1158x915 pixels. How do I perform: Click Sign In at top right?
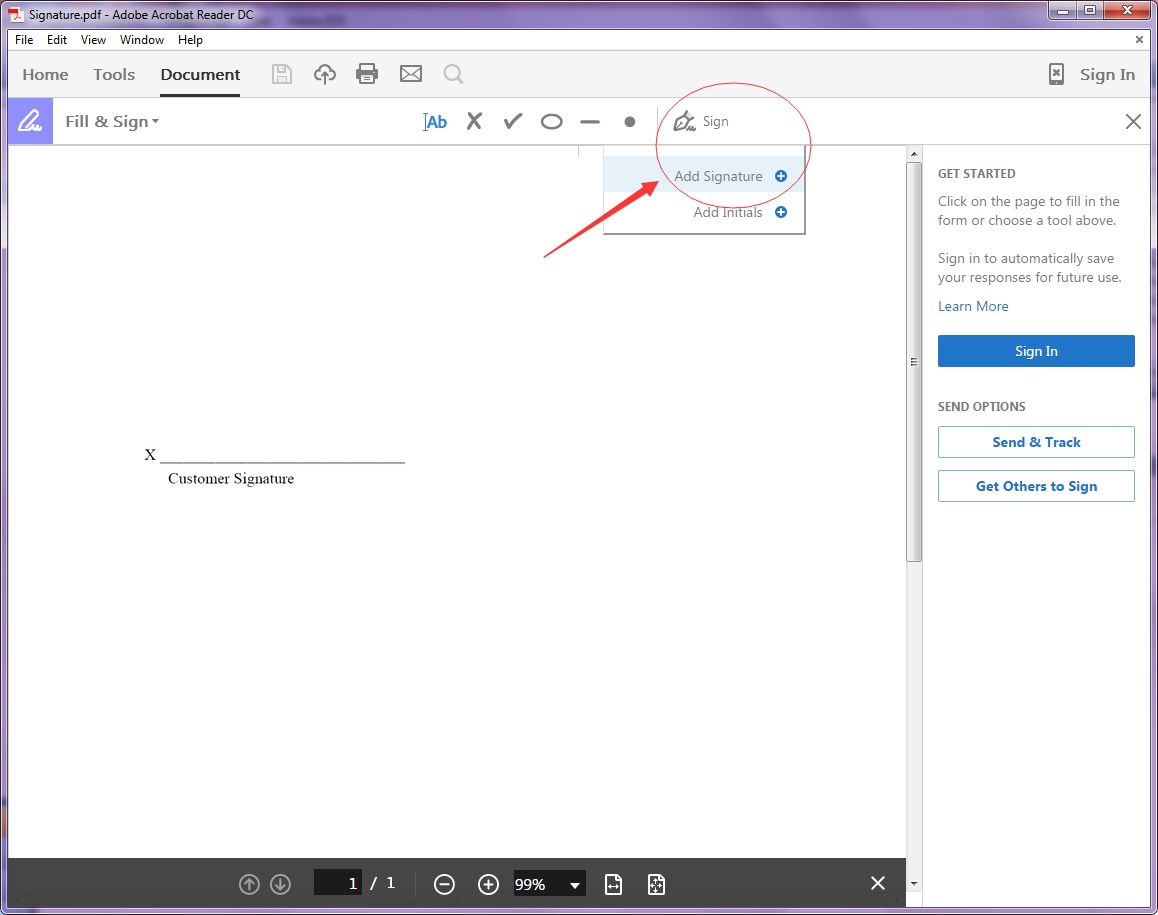click(1106, 75)
